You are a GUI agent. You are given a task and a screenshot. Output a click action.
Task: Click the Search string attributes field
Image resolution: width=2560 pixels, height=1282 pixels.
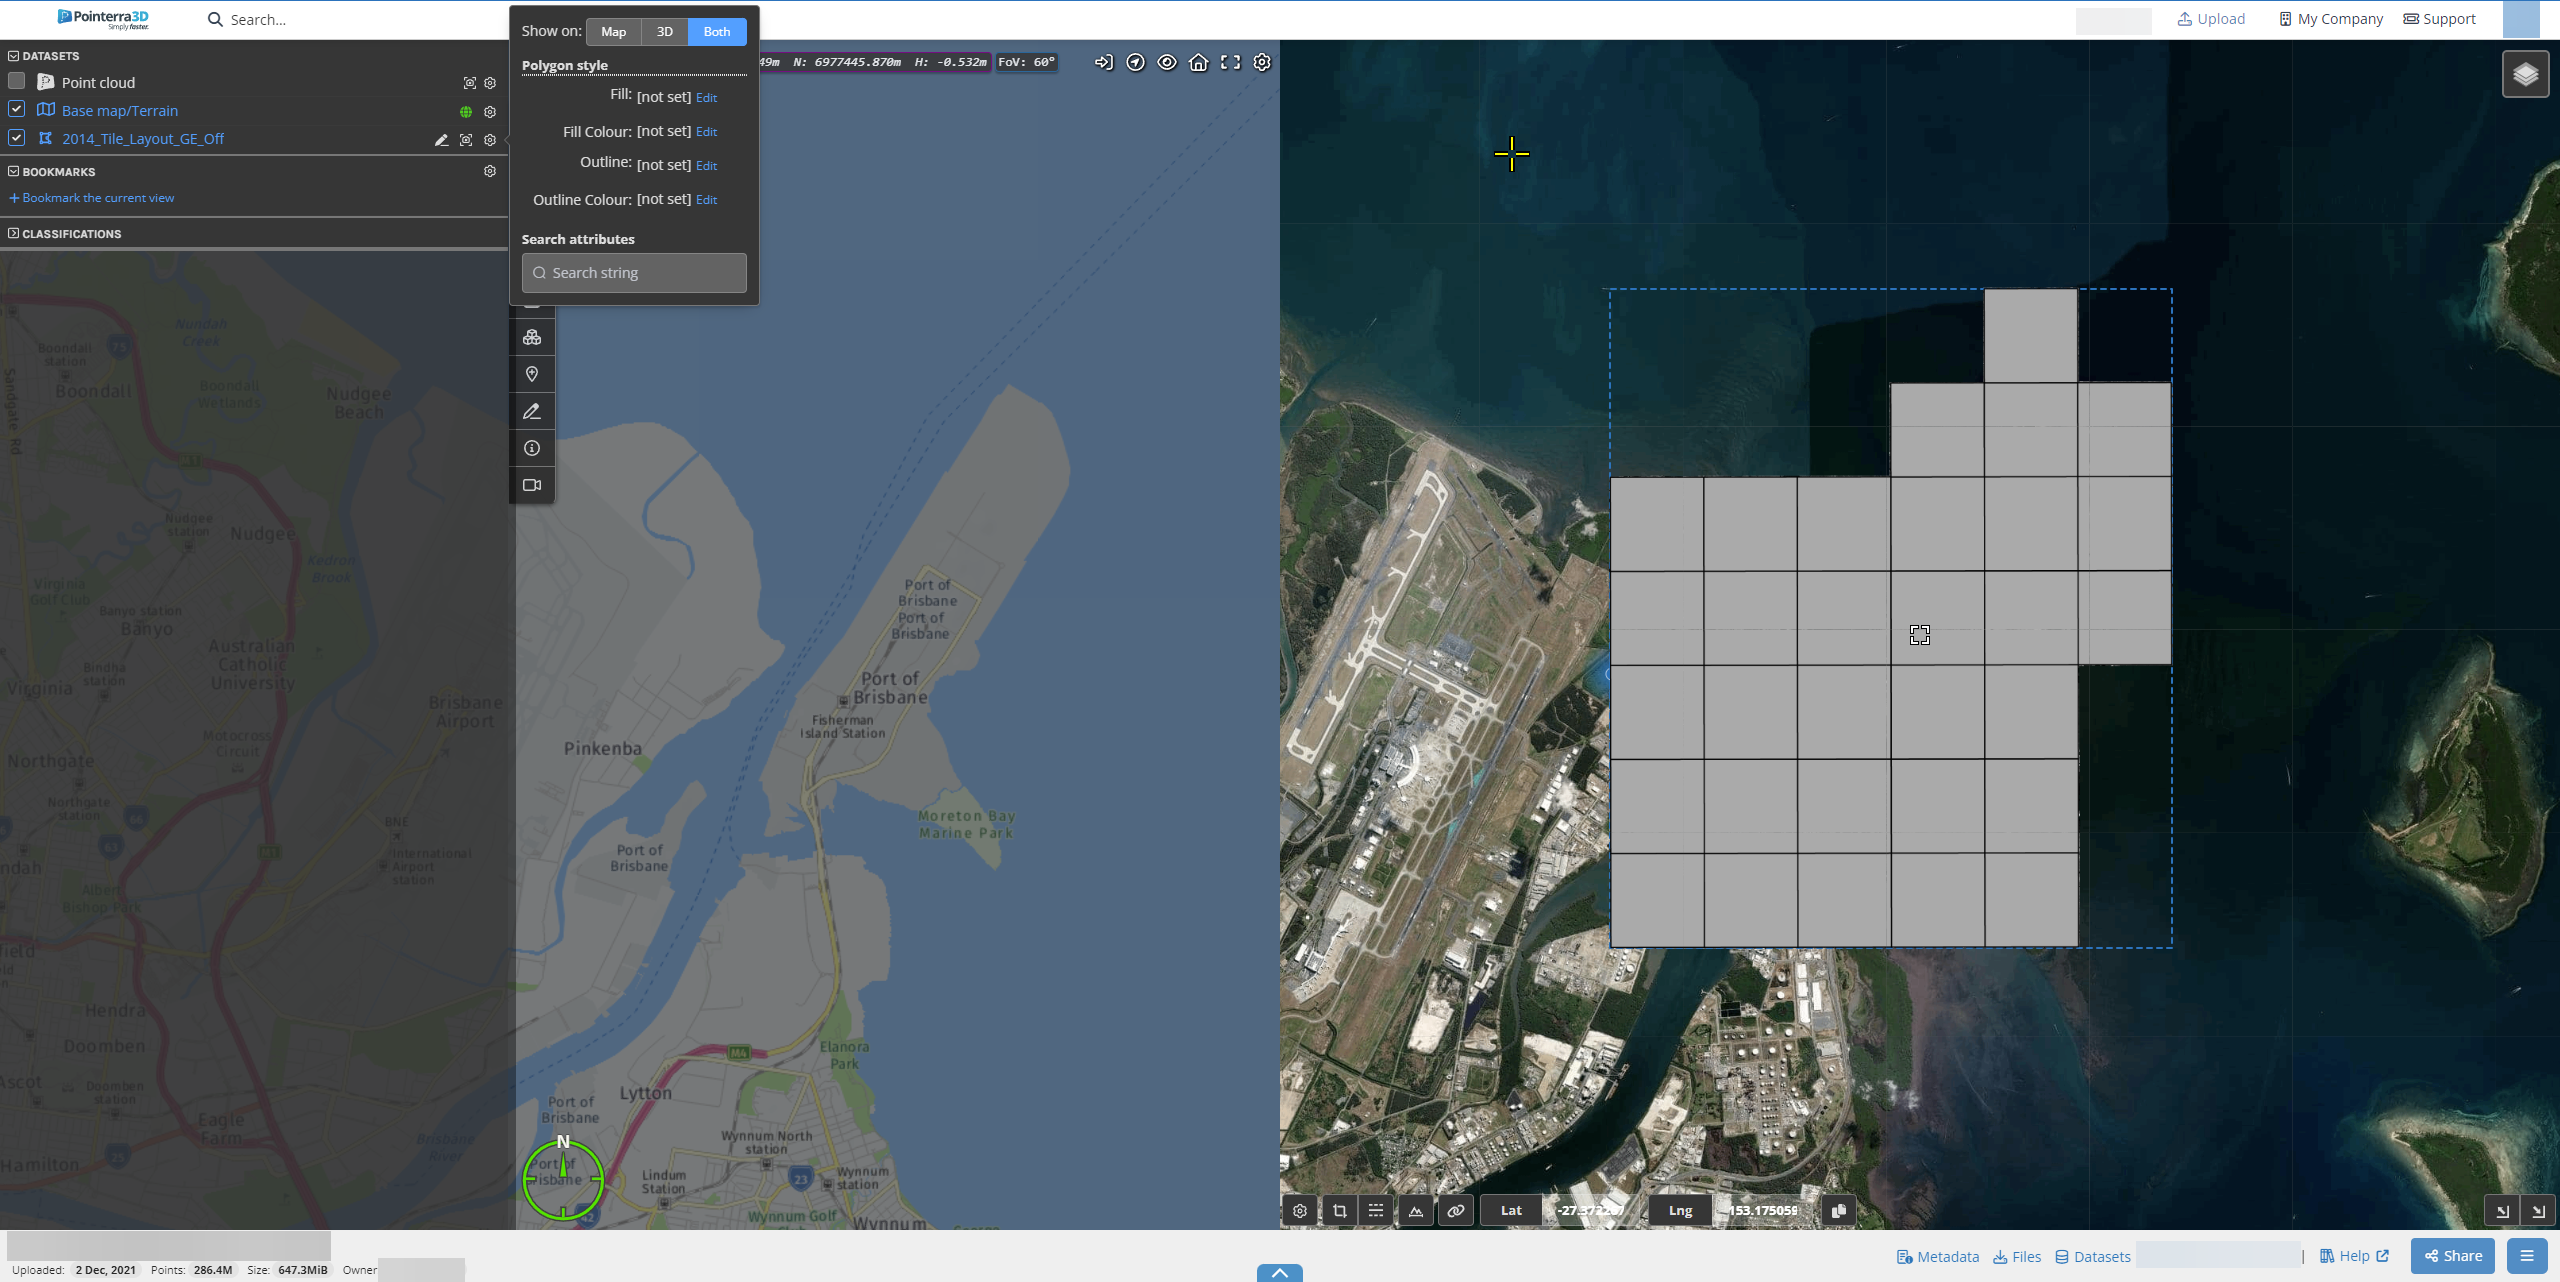[634, 273]
